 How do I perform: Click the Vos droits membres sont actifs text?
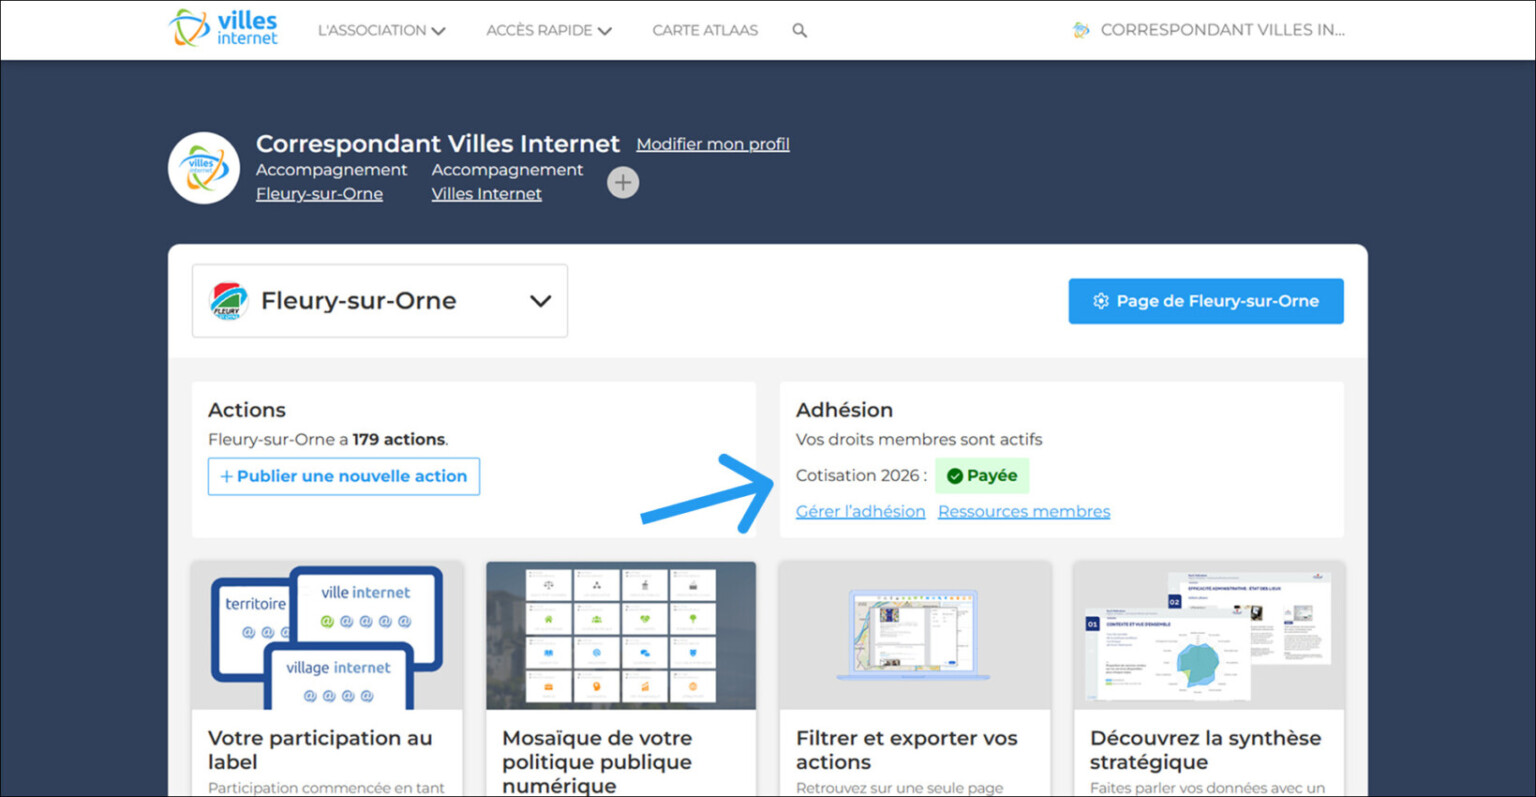[x=919, y=439]
